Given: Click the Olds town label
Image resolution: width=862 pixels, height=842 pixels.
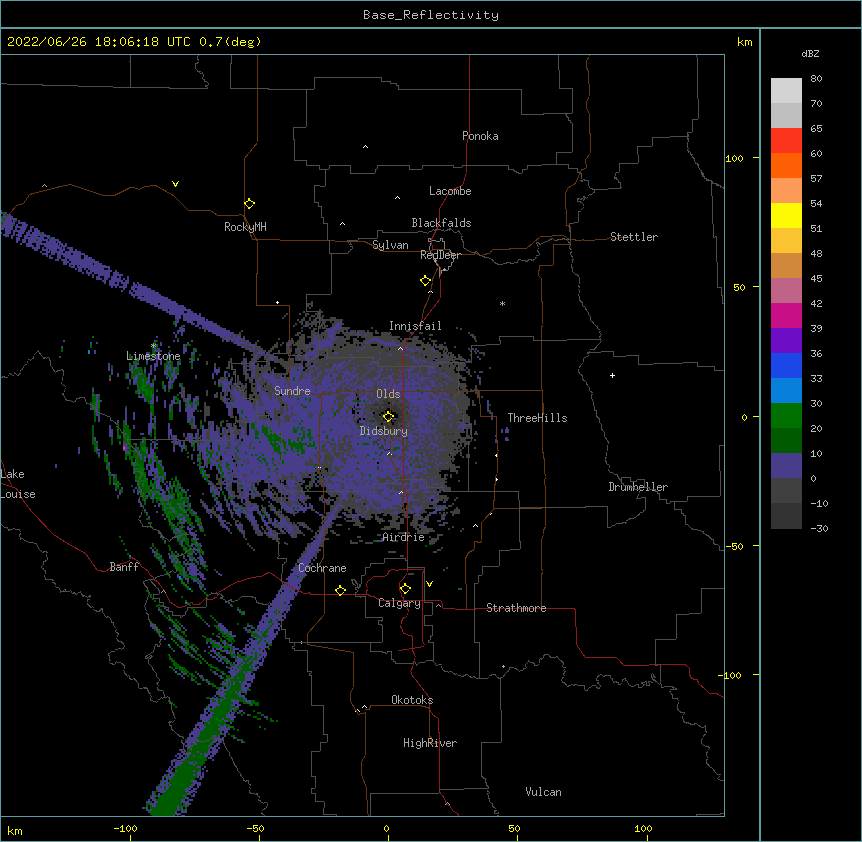Looking at the screenshot, I should (x=388, y=394).
